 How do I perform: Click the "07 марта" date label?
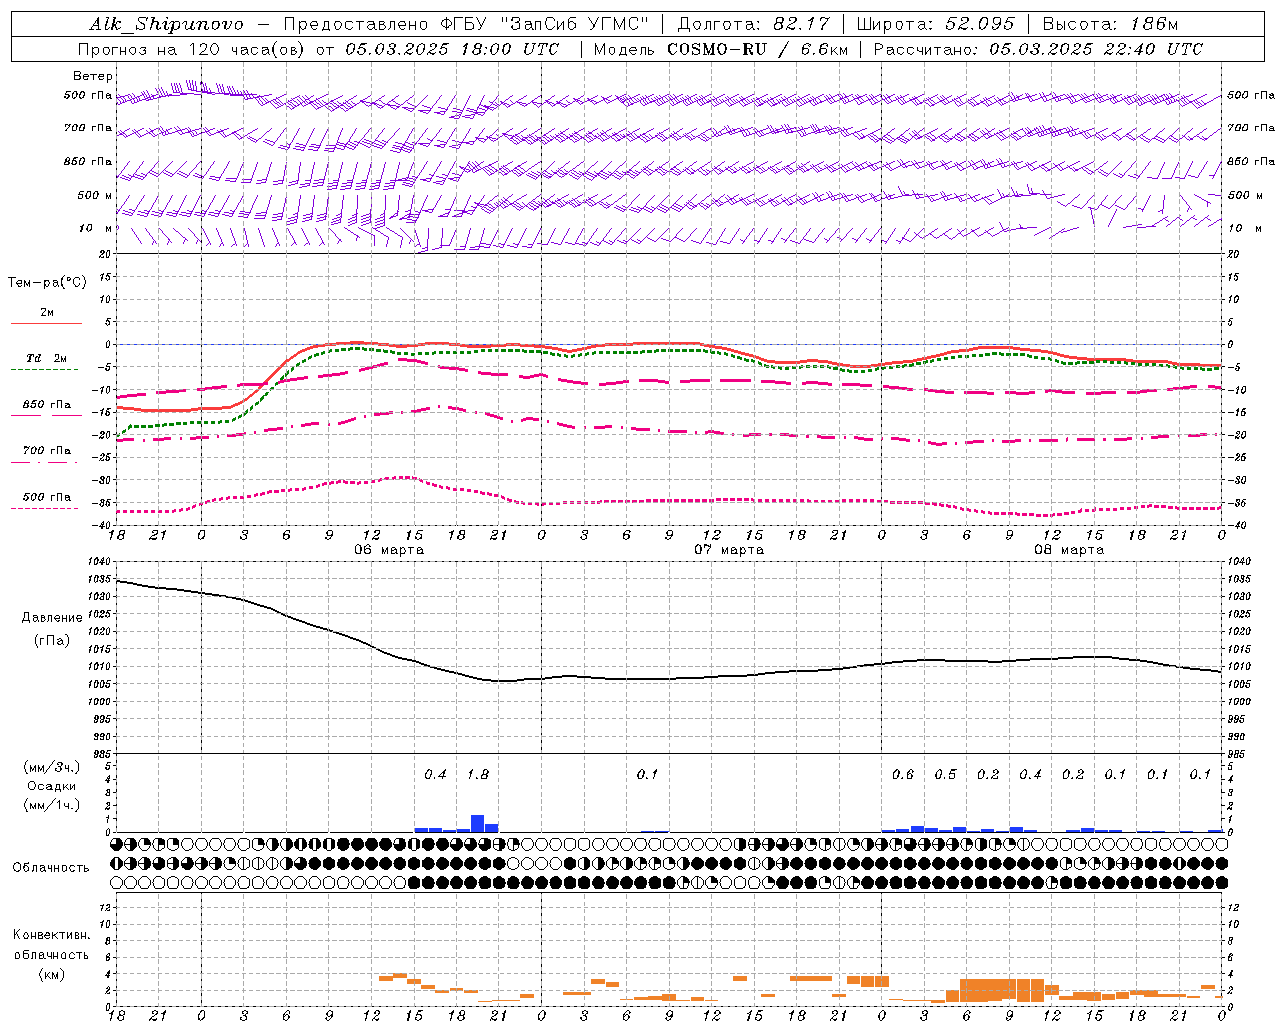point(729,550)
